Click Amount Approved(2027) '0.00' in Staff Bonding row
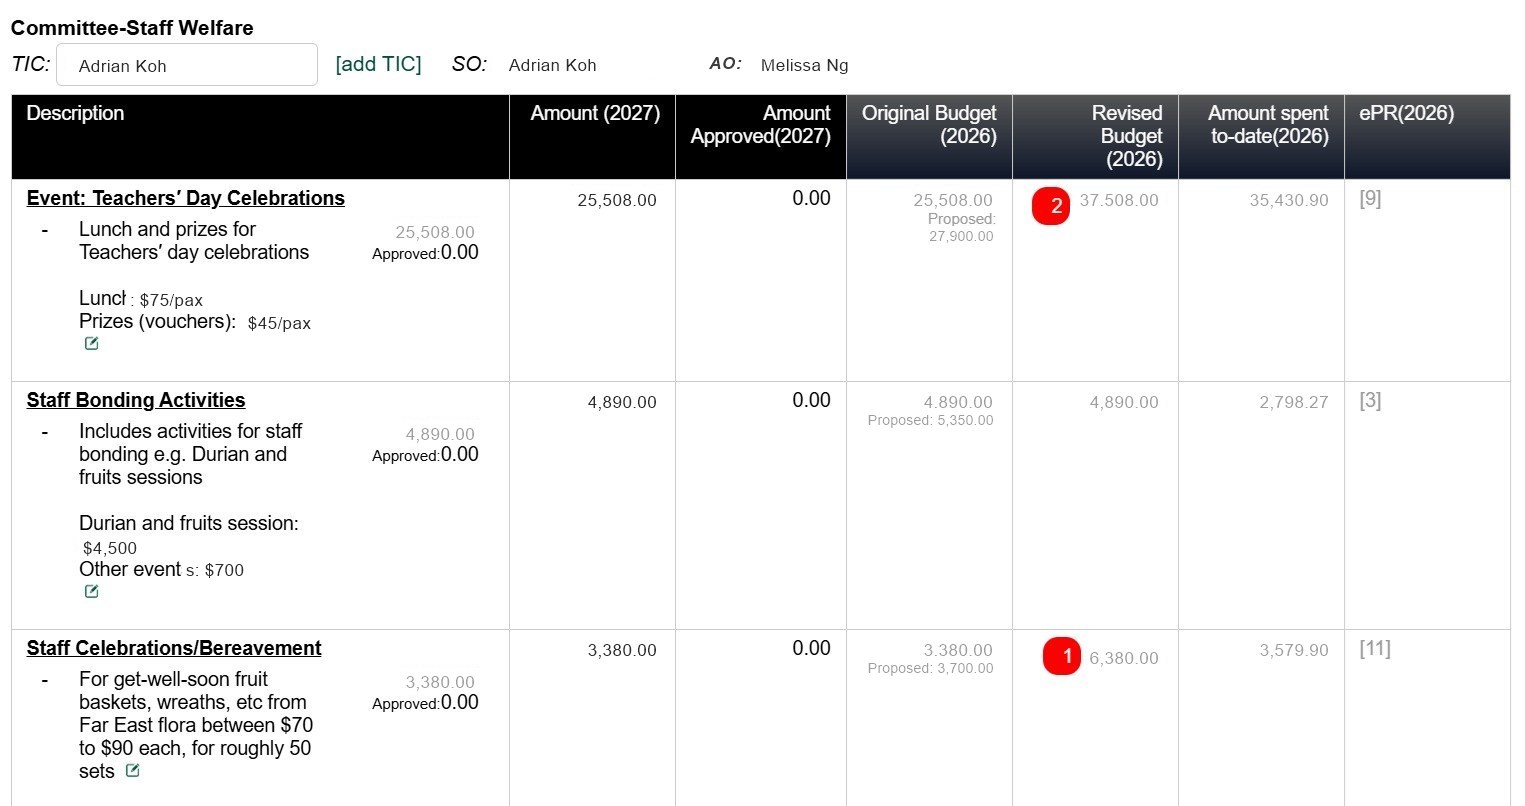 click(x=811, y=400)
